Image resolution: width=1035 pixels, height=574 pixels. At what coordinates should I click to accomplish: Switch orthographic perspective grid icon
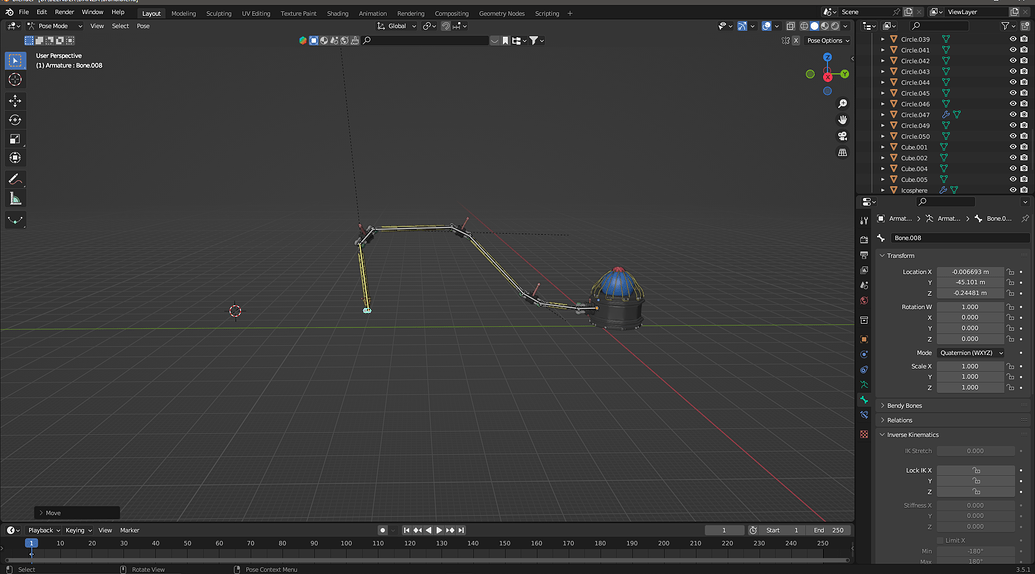point(842,152)
